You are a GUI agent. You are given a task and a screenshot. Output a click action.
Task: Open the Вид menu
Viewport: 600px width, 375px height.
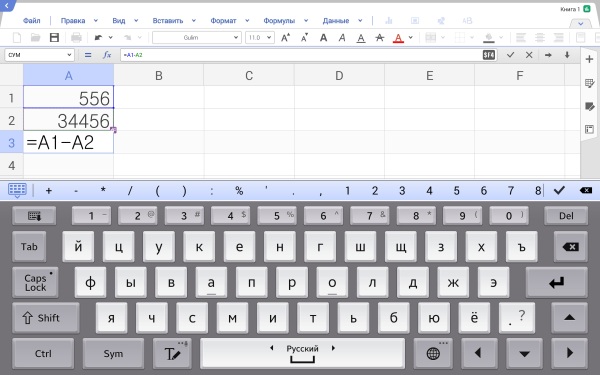click(x=119, y=21)
